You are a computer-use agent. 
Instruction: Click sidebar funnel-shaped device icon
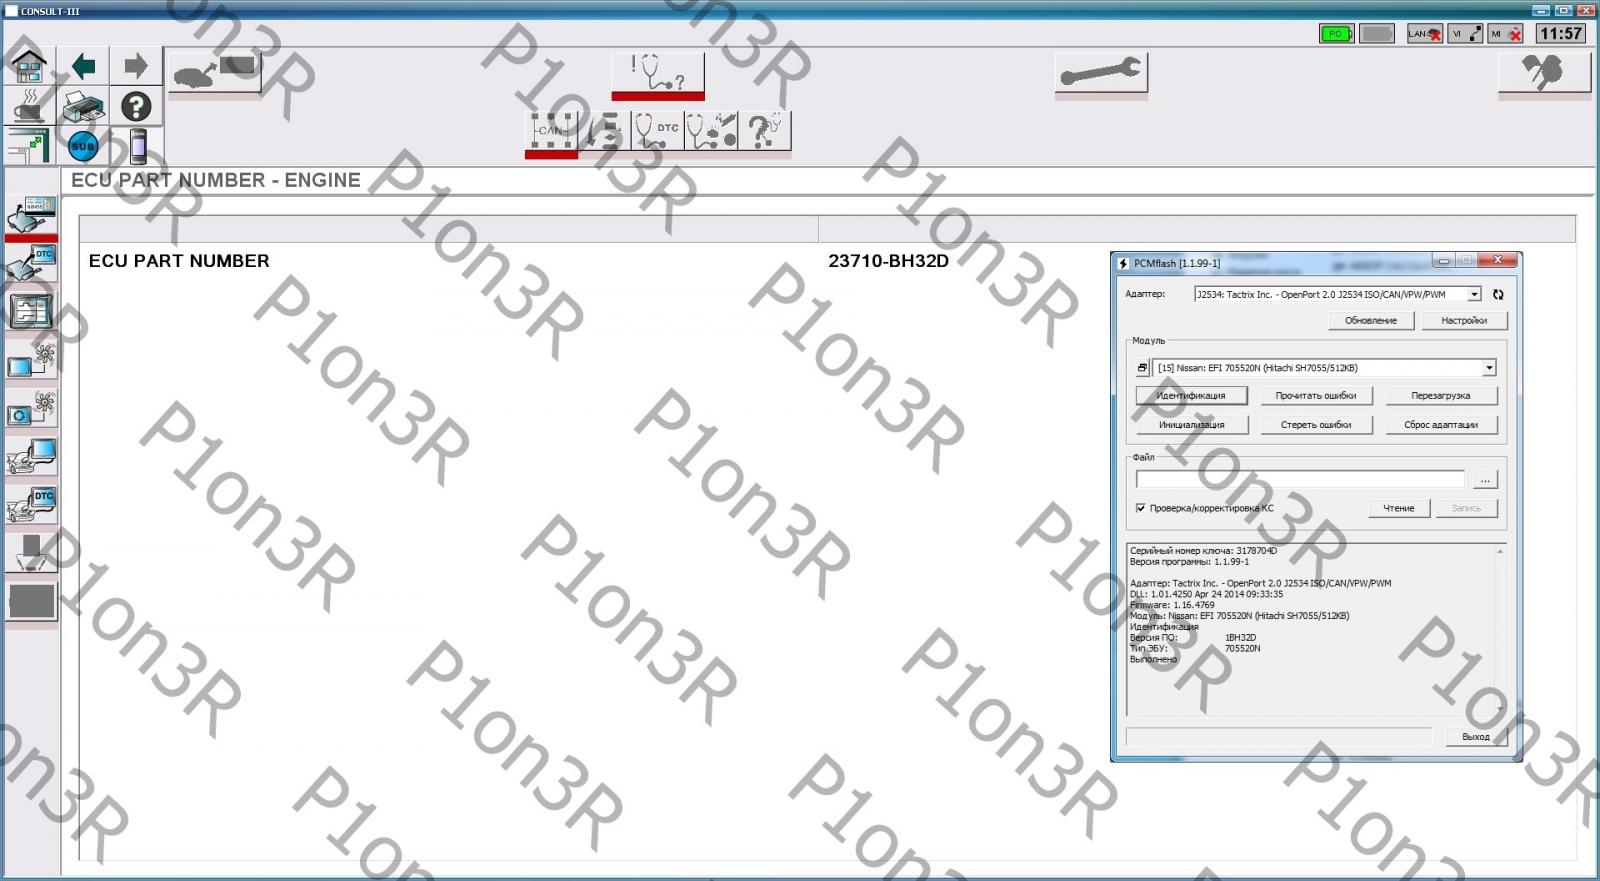[31, 553]
